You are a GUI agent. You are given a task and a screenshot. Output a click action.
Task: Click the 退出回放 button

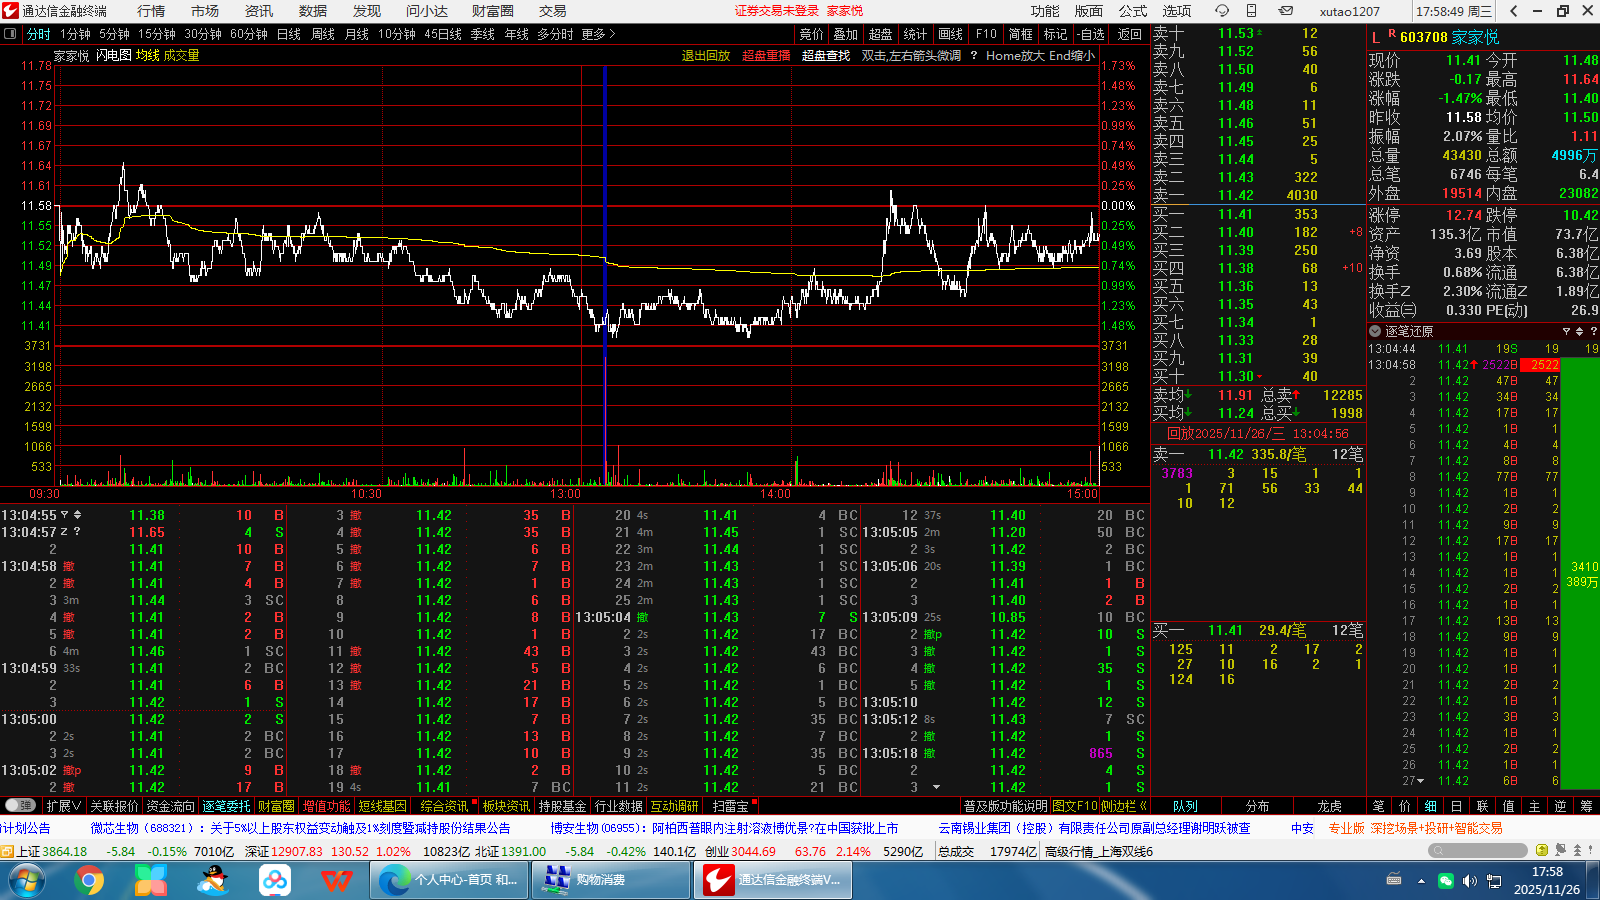[706, 56]
